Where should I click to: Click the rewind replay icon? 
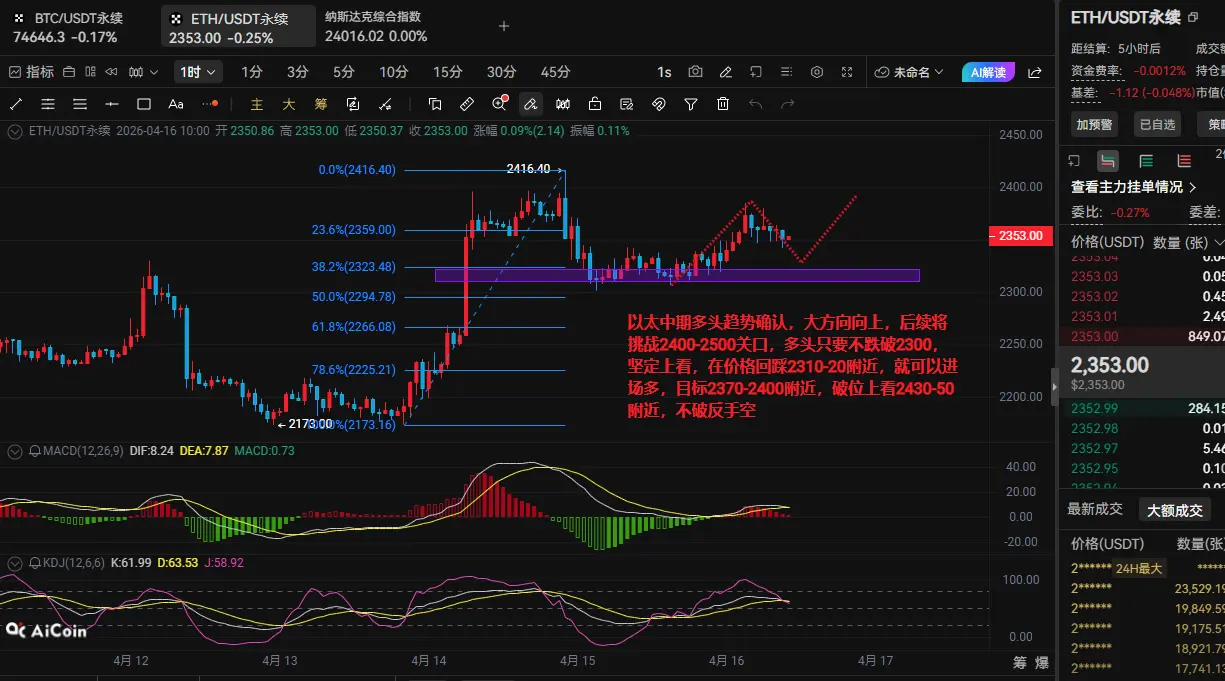pos(111,72)
